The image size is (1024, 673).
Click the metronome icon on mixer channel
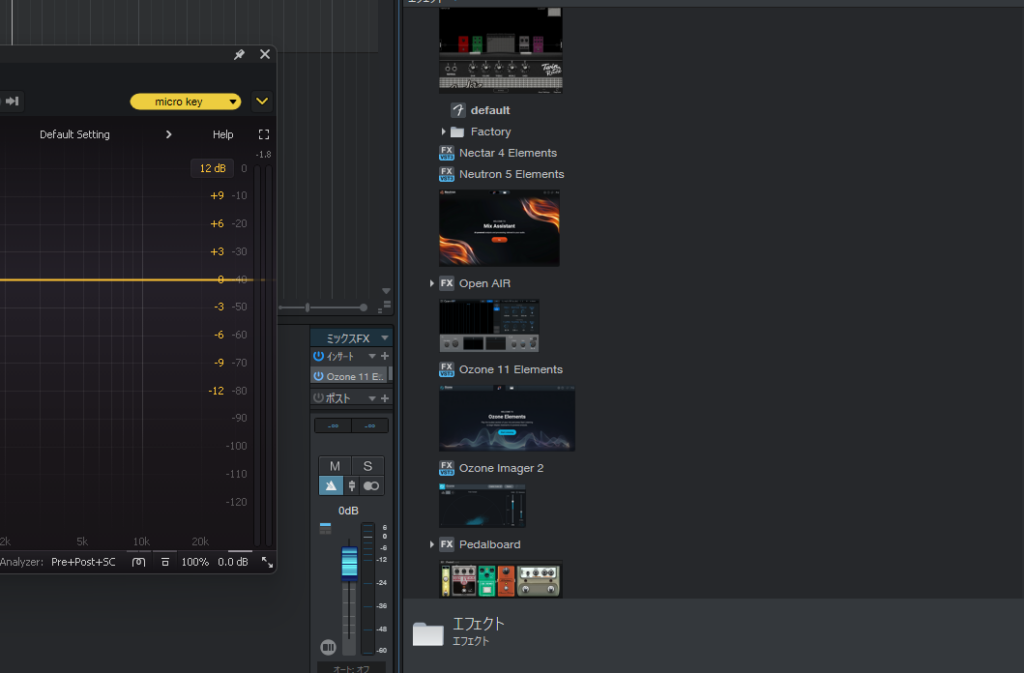point(331,486)
